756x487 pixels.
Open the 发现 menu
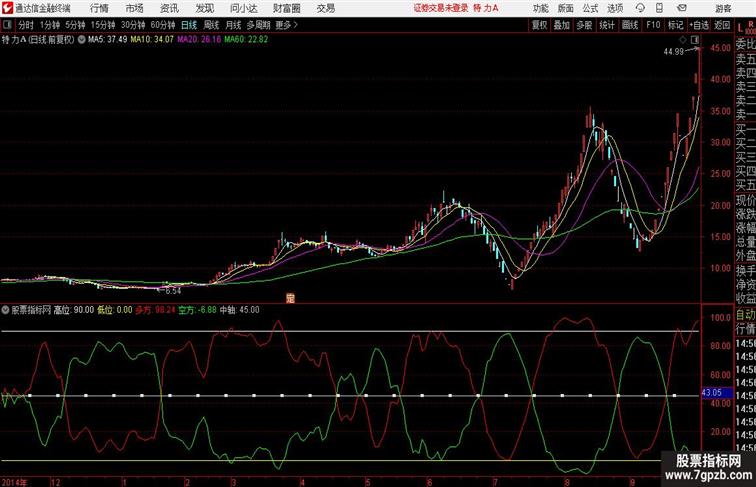point(204,8)
